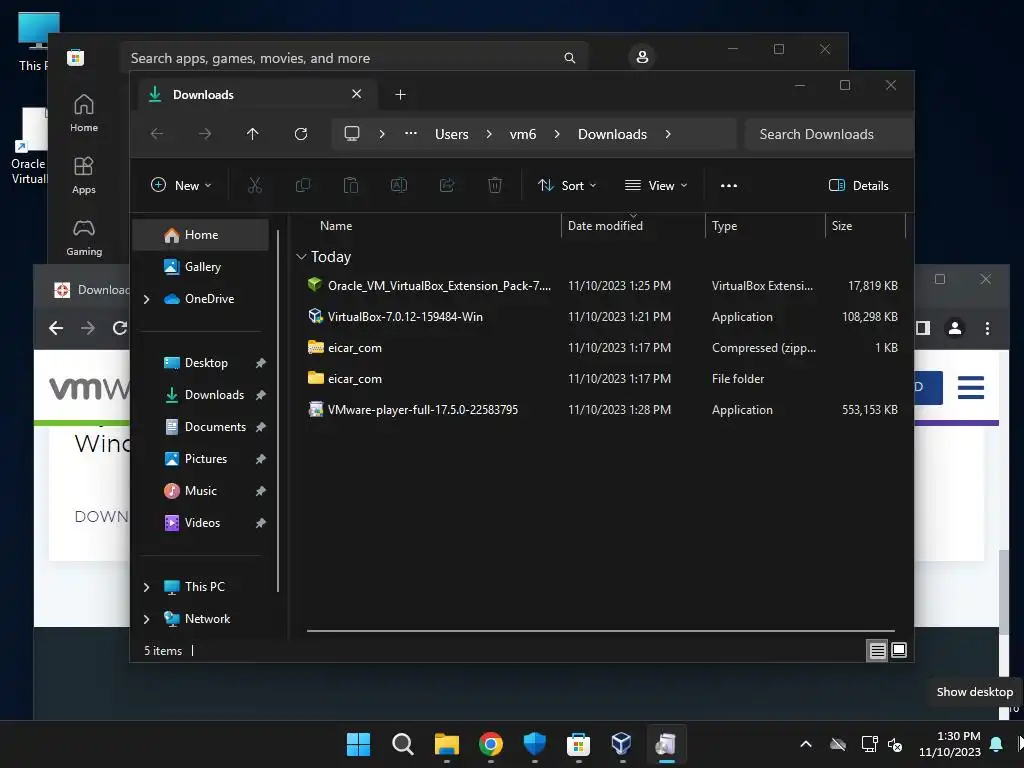Unpin Documents pin icon in sidebar
Screen dimensions: 1024x768
coord(260,427)
